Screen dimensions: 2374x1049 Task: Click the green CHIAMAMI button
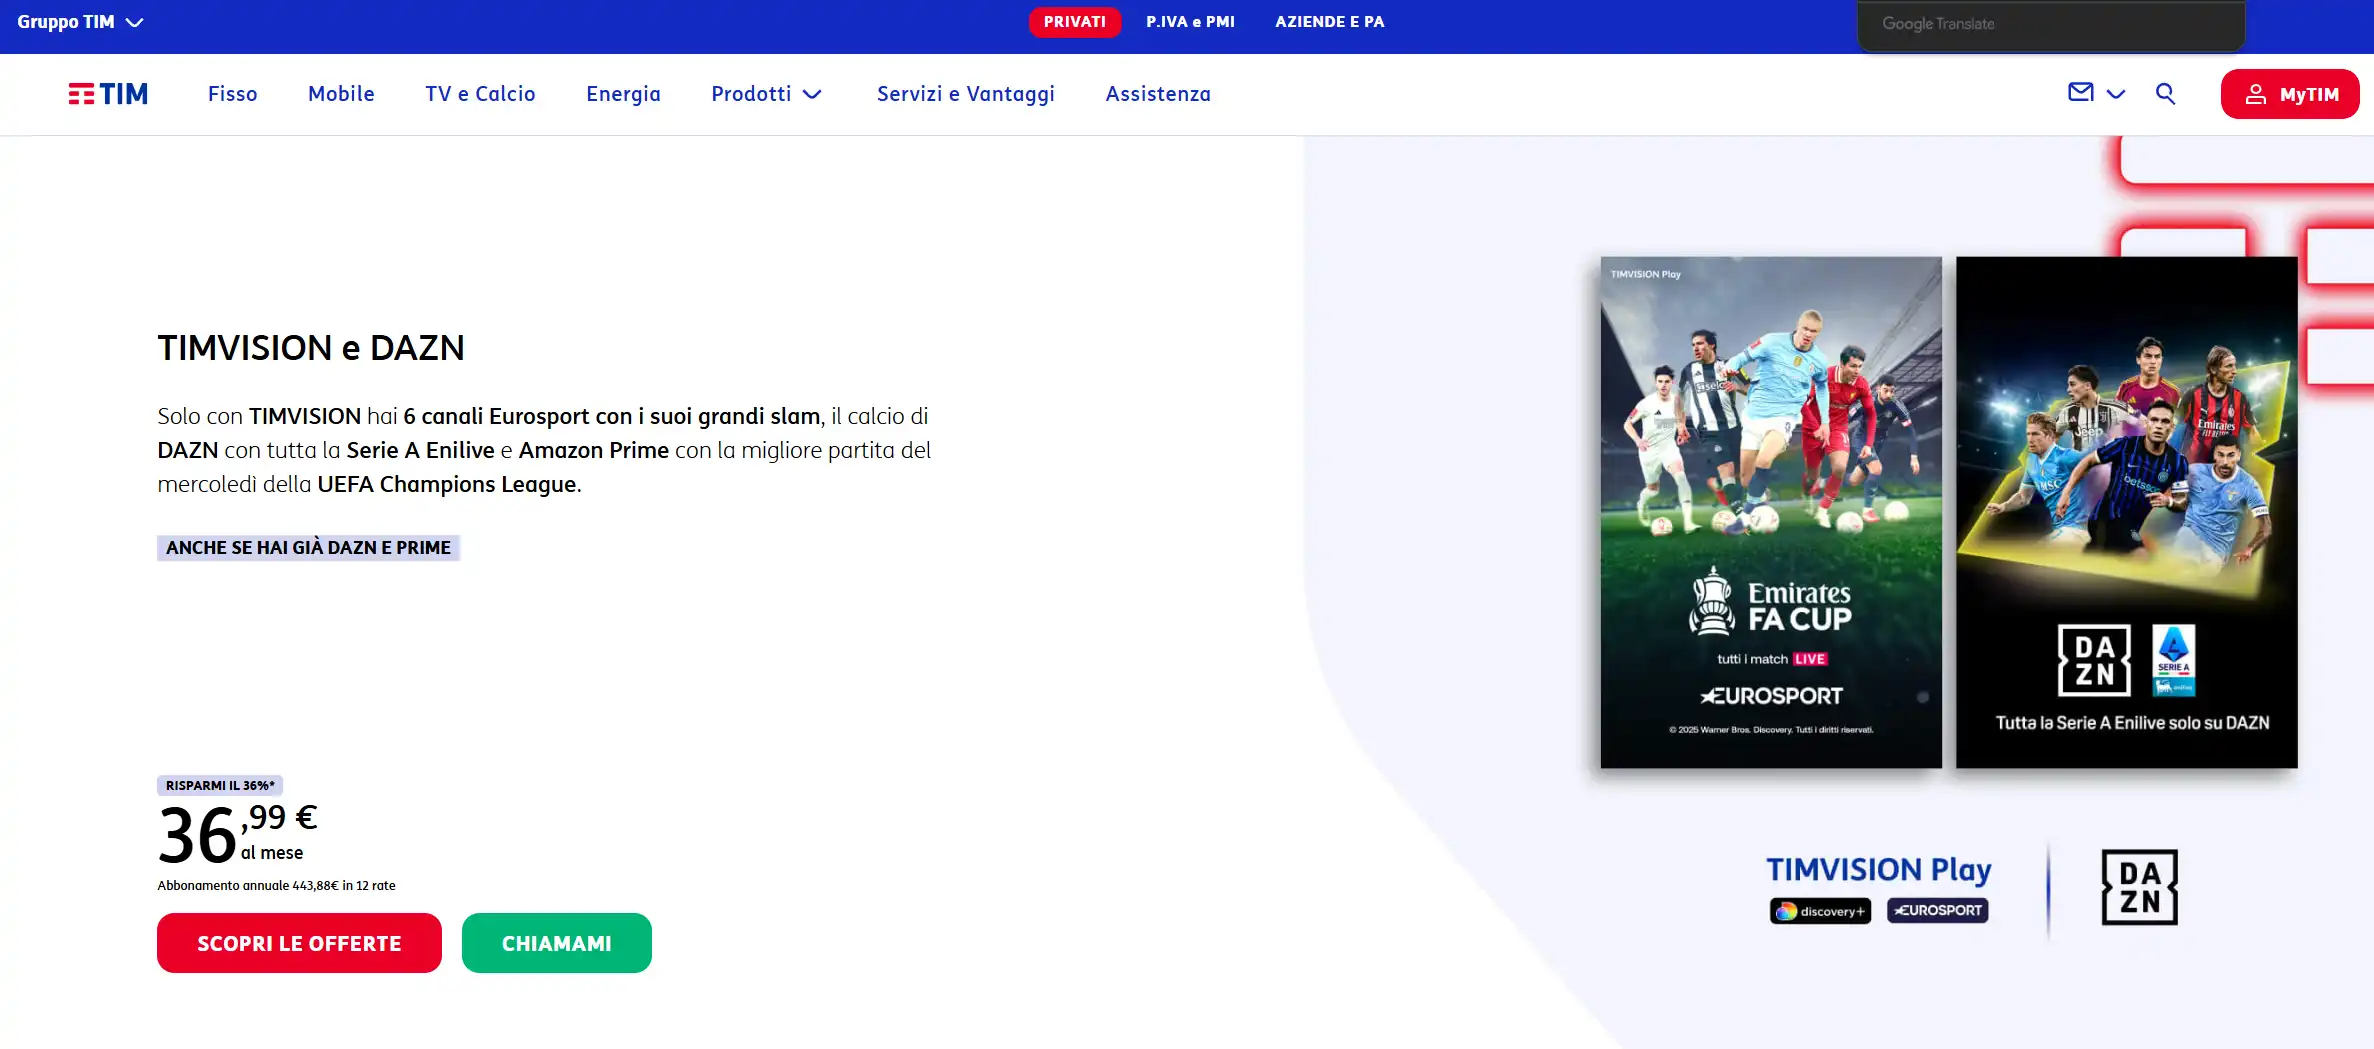[x=557, y=943]
